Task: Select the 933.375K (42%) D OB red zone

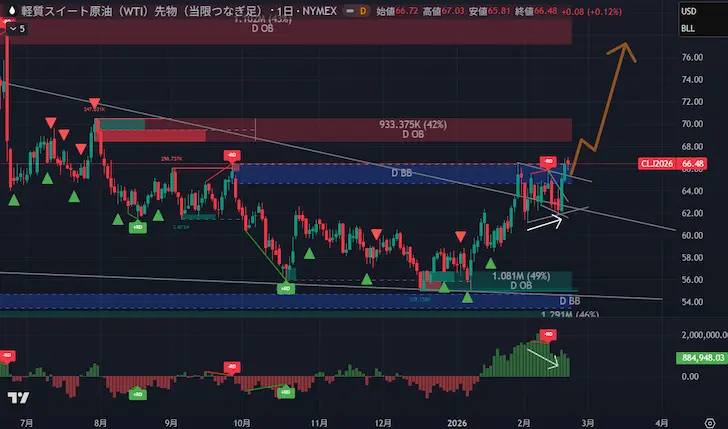Action: click(x=410, y=130)
